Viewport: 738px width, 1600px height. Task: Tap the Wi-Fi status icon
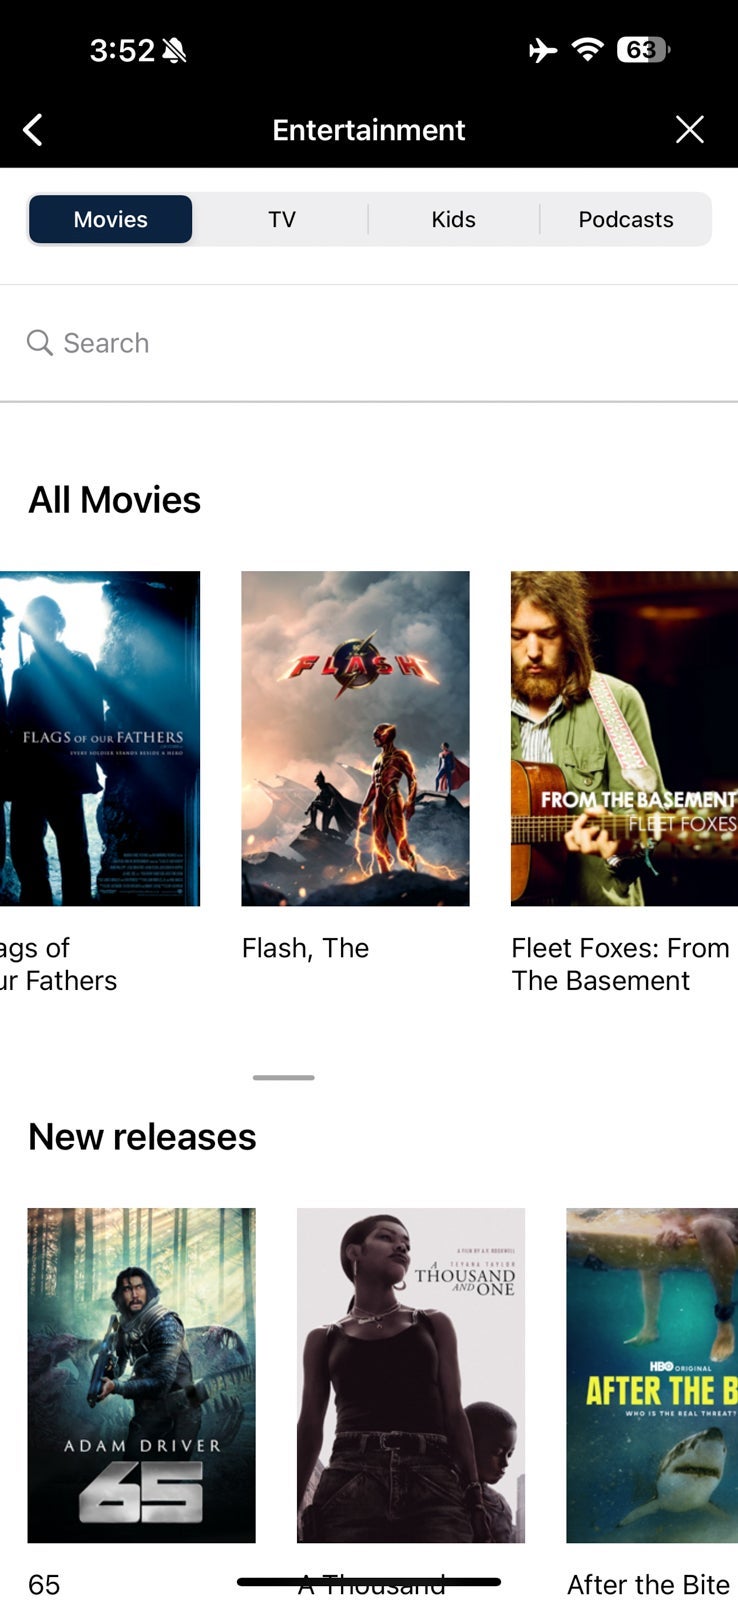coord(588,50)
